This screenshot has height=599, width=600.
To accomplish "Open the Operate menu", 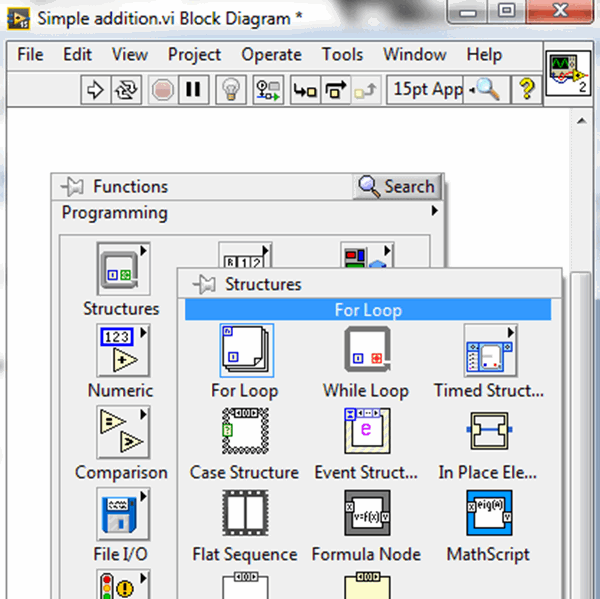I will pos(271,55).
